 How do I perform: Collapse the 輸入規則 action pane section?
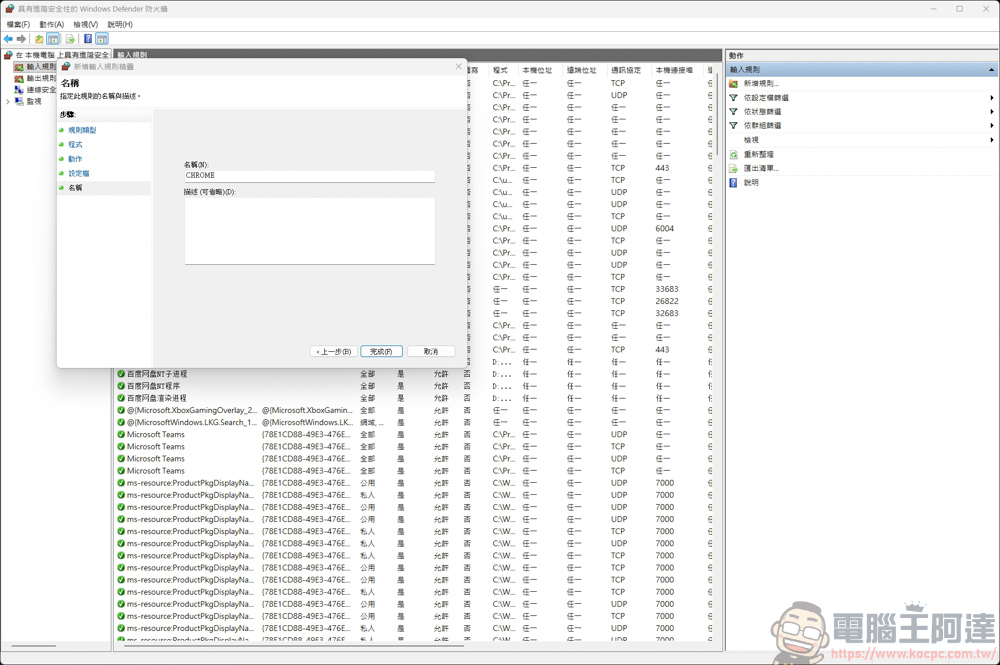point(991,68)
